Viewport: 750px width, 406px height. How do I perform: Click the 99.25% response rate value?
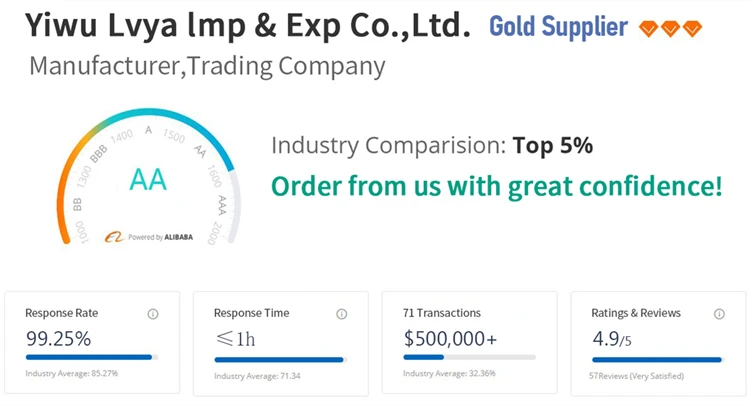click(x=58, y=339)
